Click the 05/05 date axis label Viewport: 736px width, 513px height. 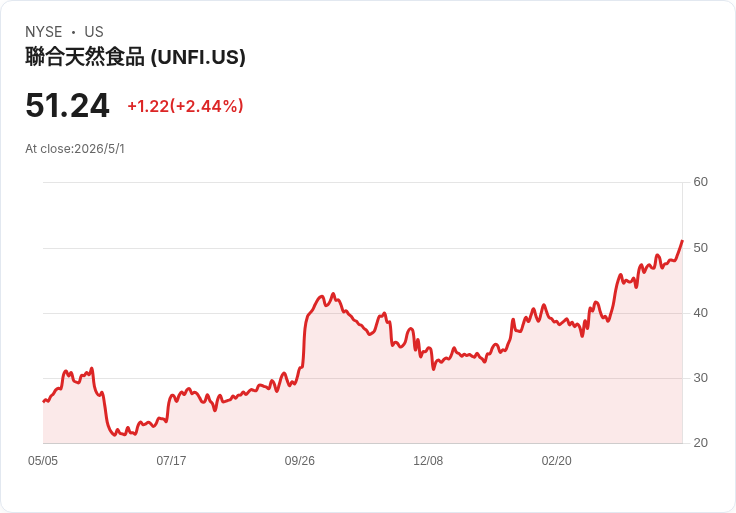[43, 460]
